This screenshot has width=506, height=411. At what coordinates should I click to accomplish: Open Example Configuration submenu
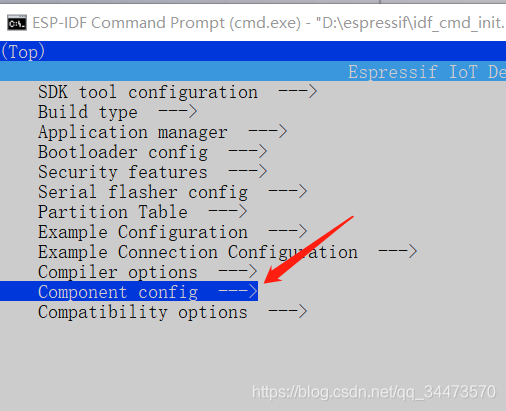[x=172, y=232]
